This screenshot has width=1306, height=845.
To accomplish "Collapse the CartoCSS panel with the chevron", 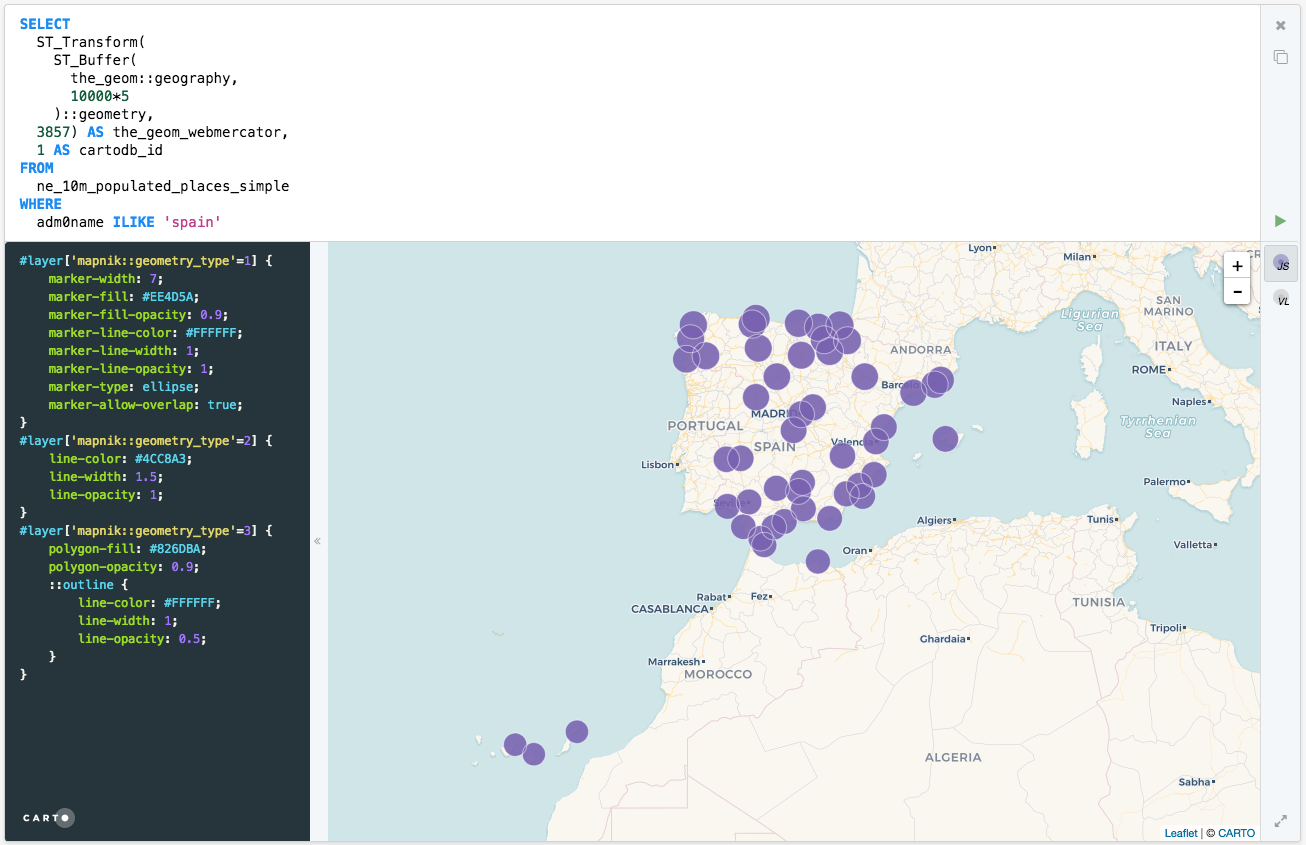I will (x=318, y=541).
